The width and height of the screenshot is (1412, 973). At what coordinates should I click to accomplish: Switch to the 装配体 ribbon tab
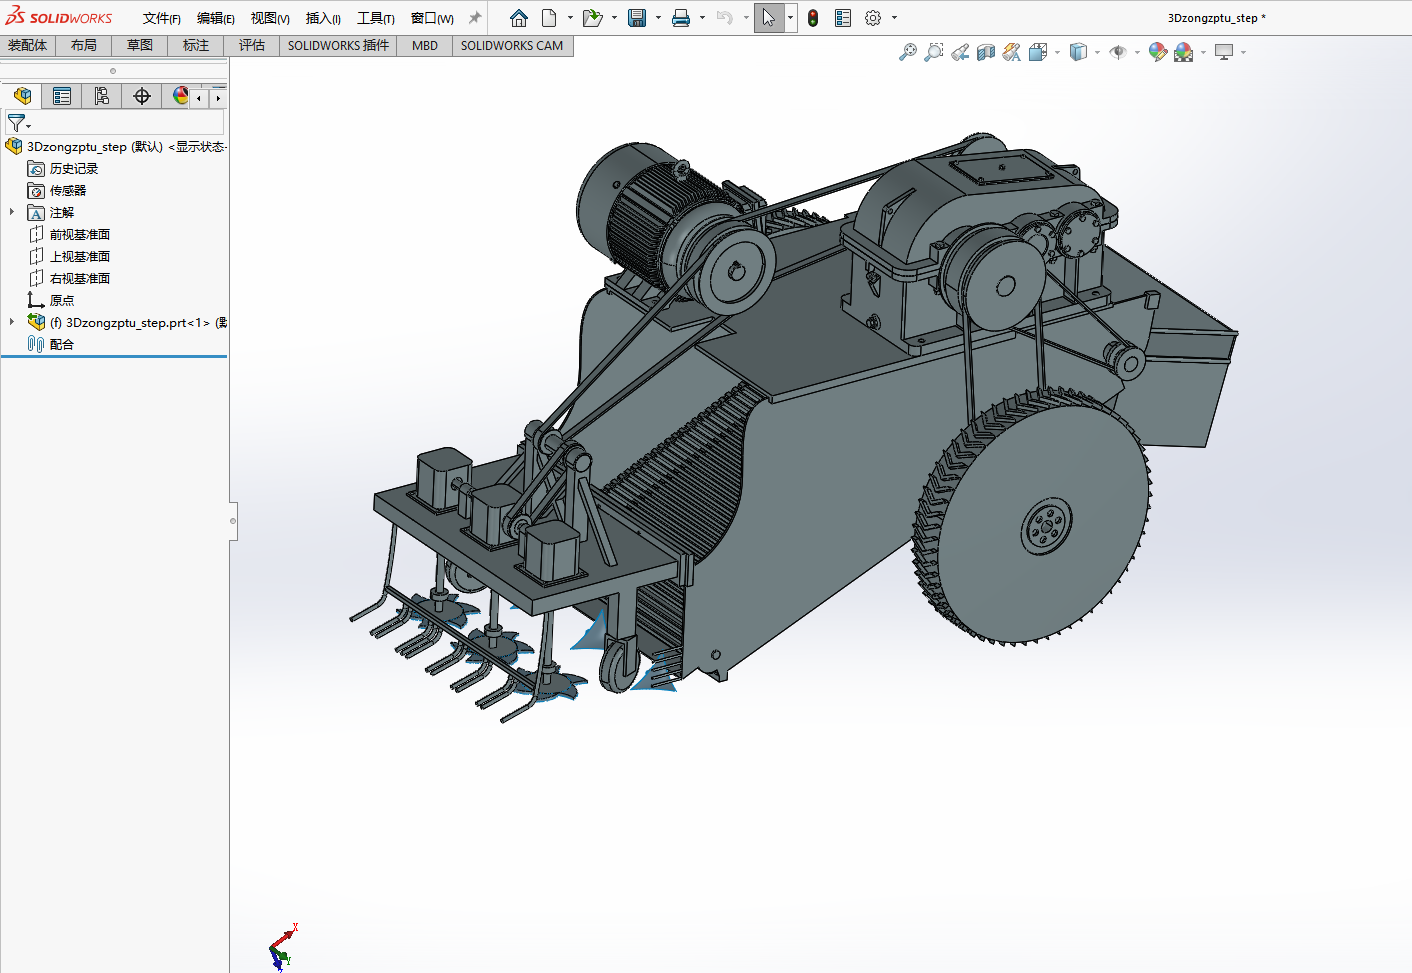pyautogui.click(x=28, y=45)
